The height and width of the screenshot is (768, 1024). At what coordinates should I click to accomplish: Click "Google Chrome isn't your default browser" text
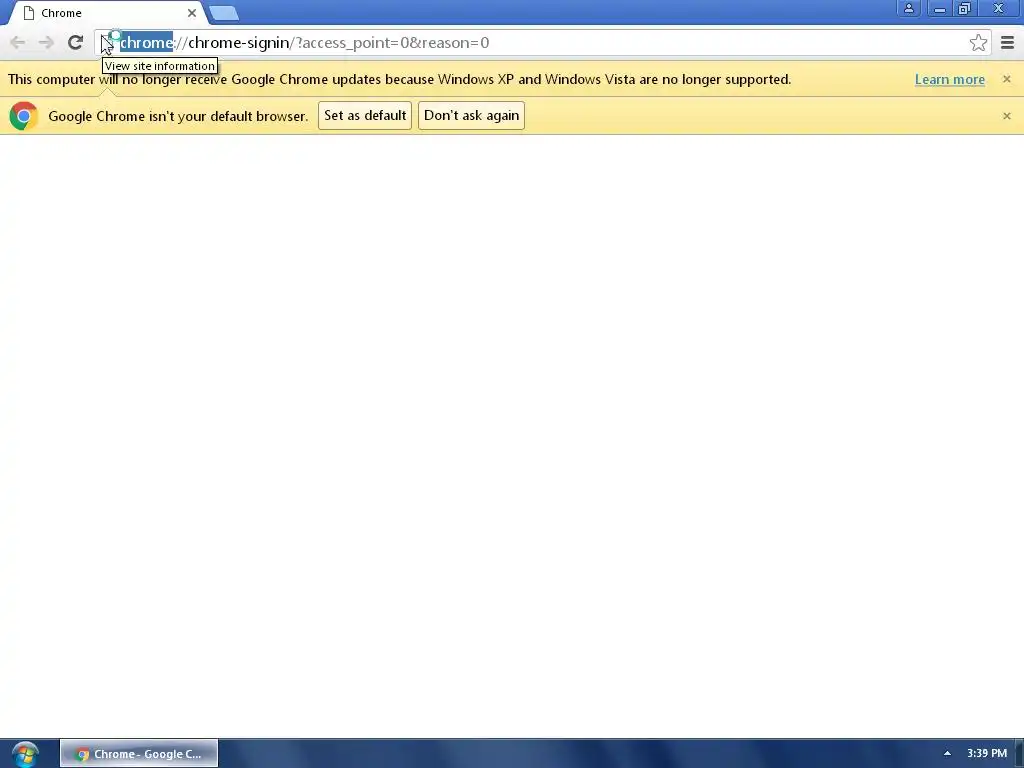[x=178, y=116]
